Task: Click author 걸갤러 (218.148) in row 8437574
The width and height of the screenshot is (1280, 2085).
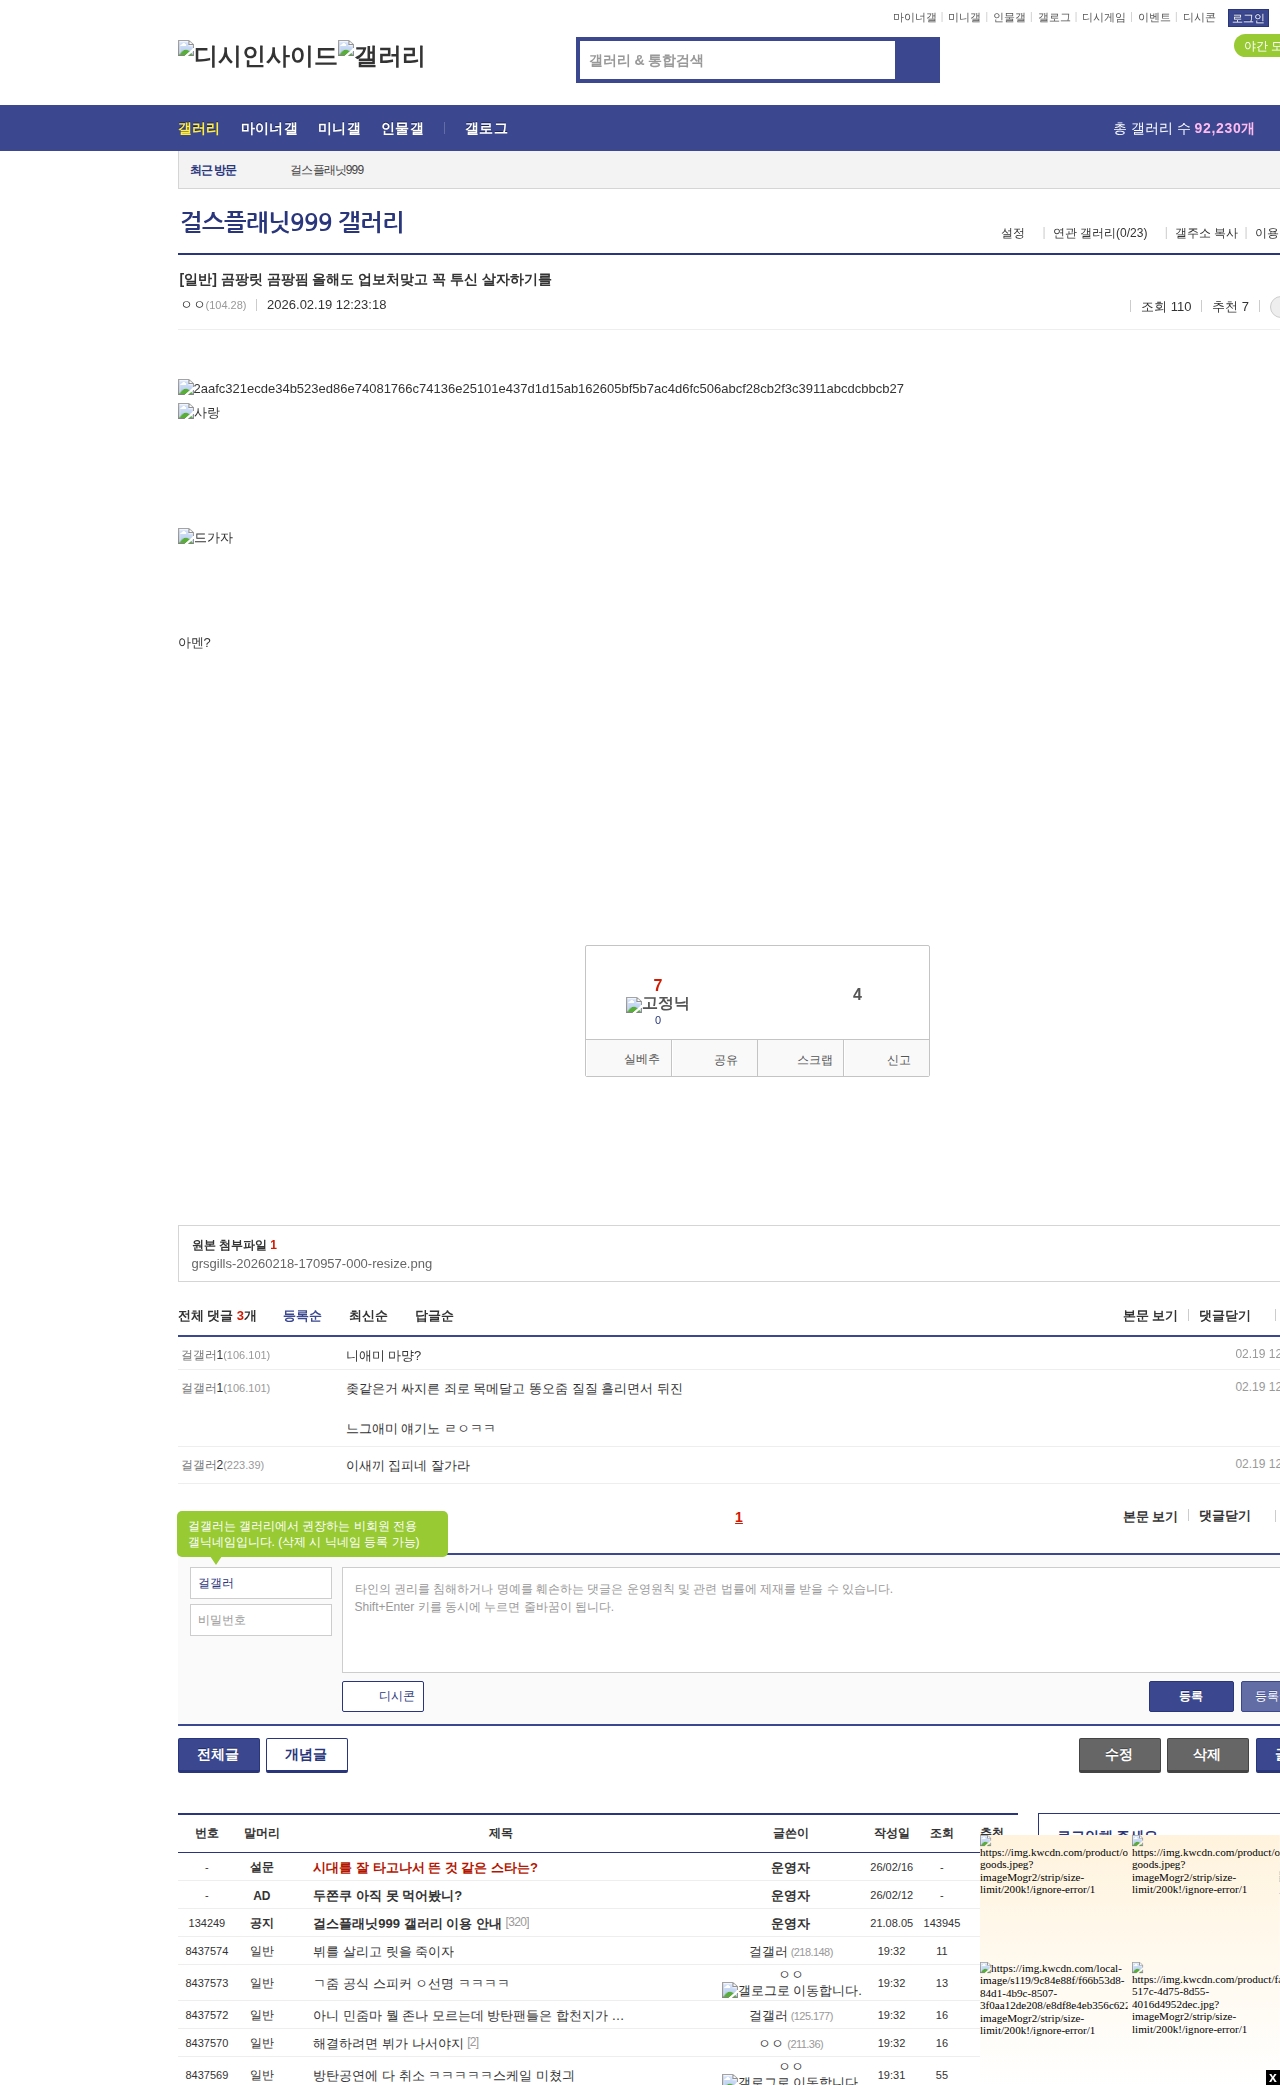Action: click(x=791, y=1952)
